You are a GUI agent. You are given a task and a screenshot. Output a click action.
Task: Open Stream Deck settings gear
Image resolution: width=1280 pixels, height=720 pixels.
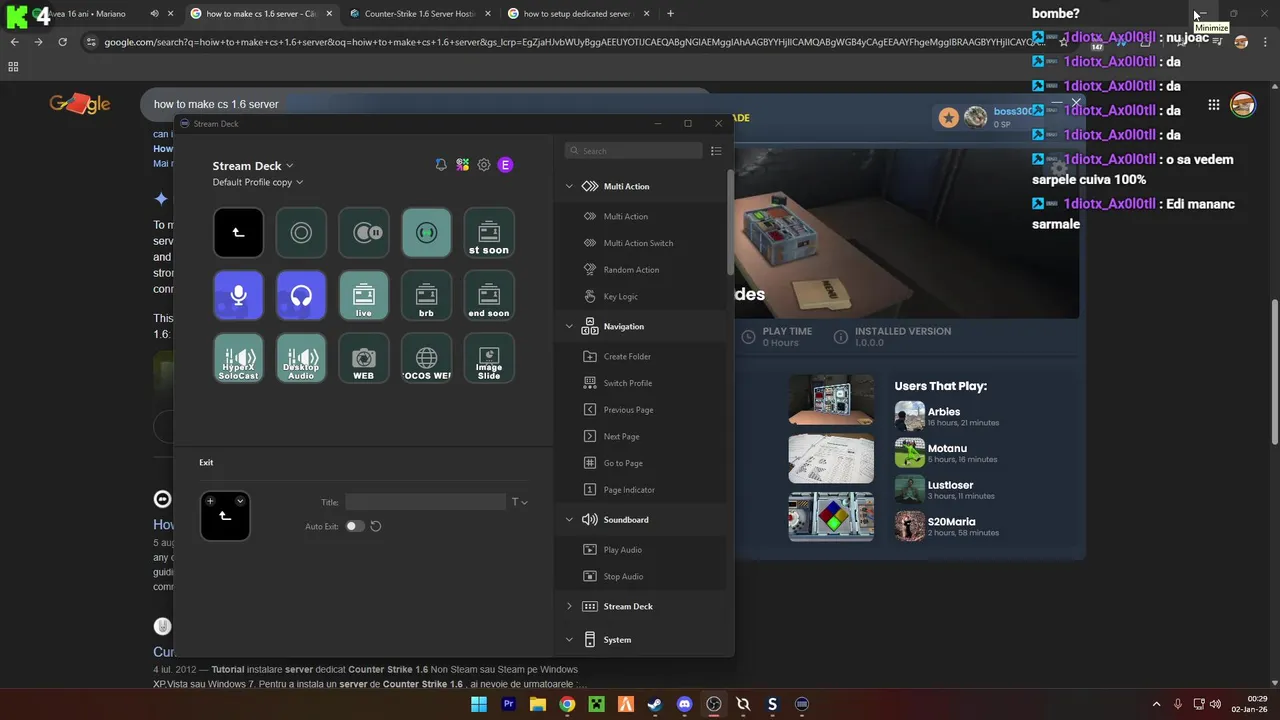(484, 165)
